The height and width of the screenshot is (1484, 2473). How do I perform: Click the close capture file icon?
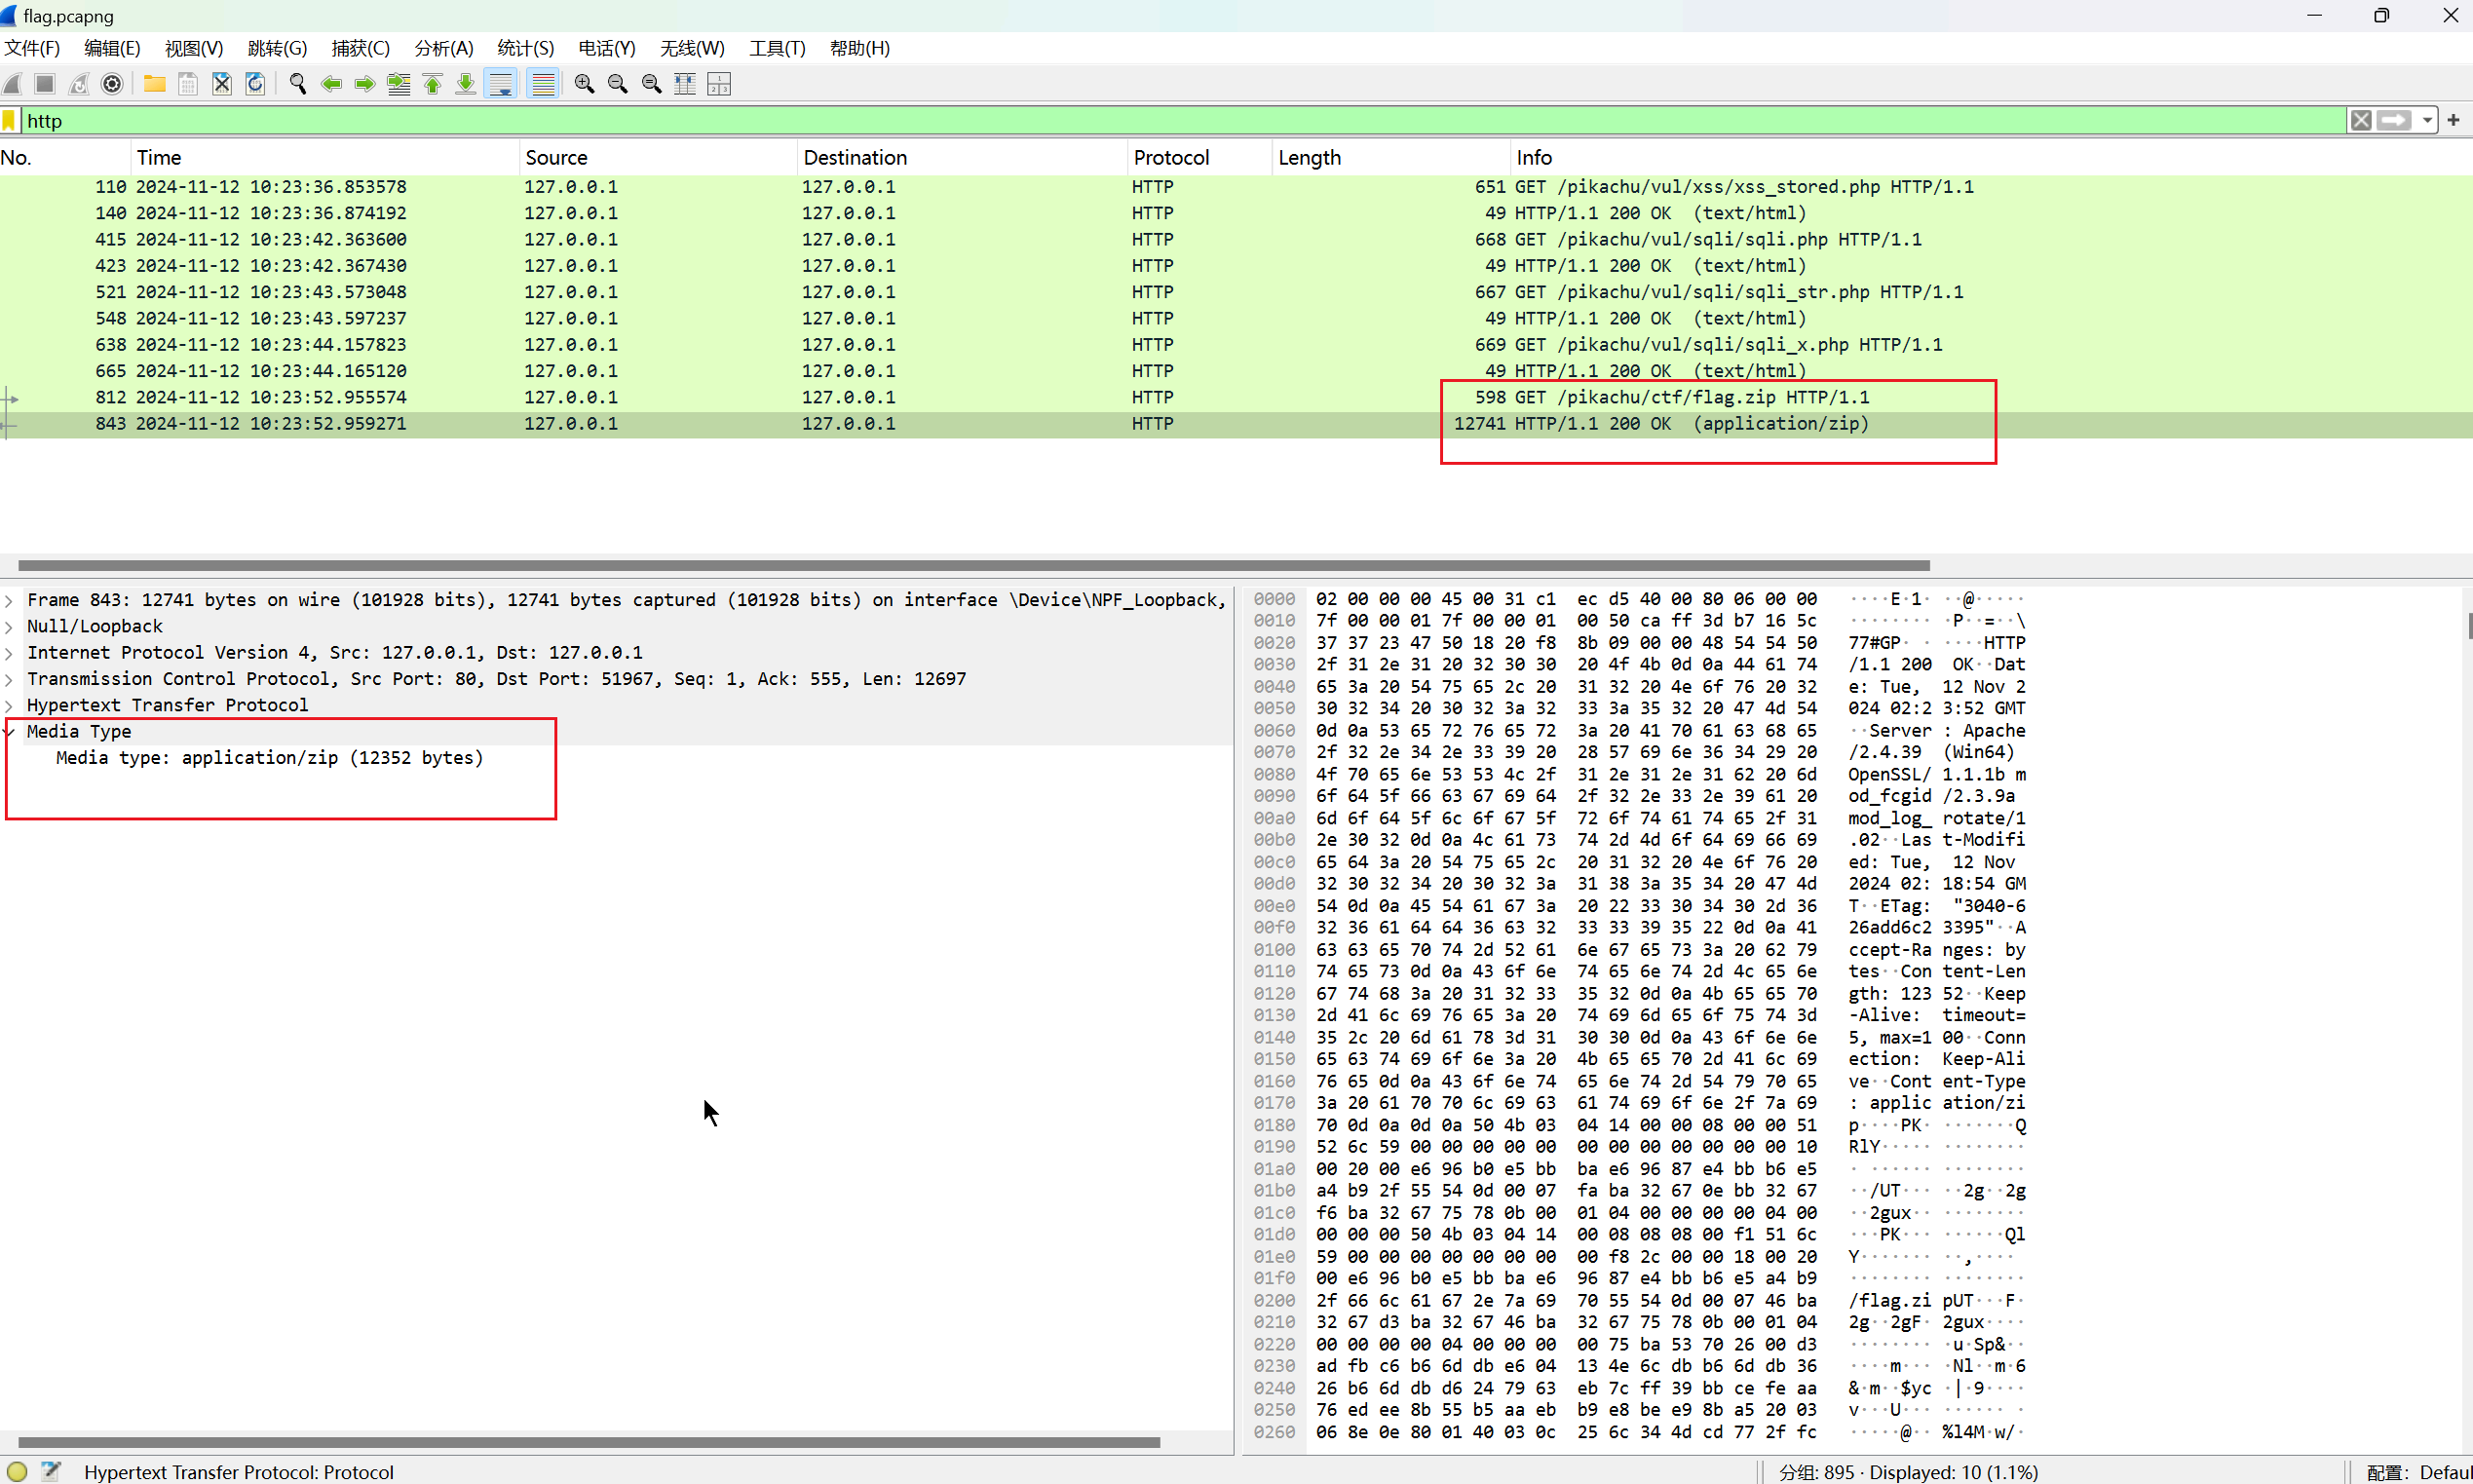click(x=222, y=84)
